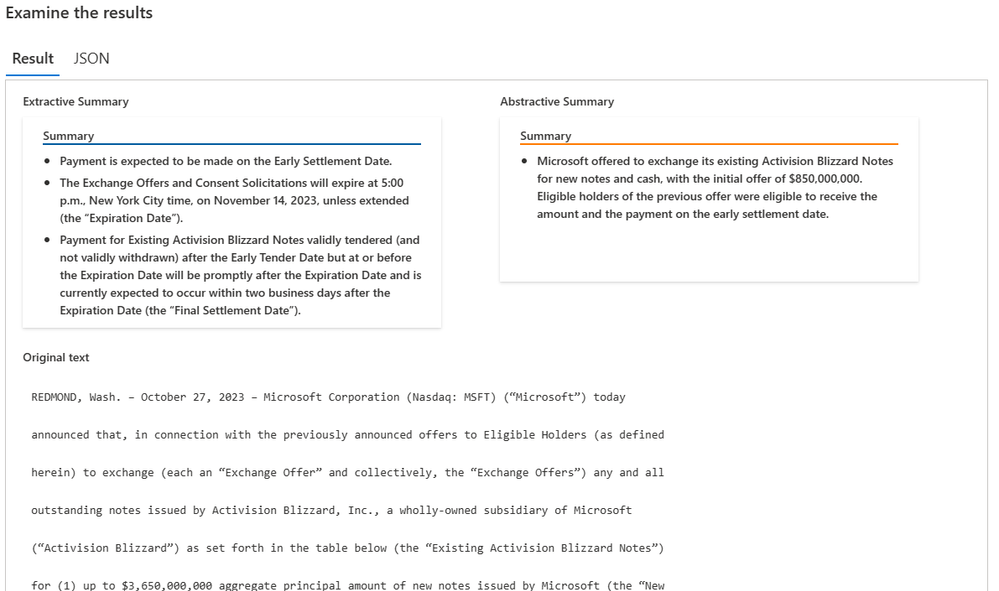Click the line beginning 'for (1) up to $3,650,000,000'
Screen dimensions: 999x591
(x=348, y=585)
